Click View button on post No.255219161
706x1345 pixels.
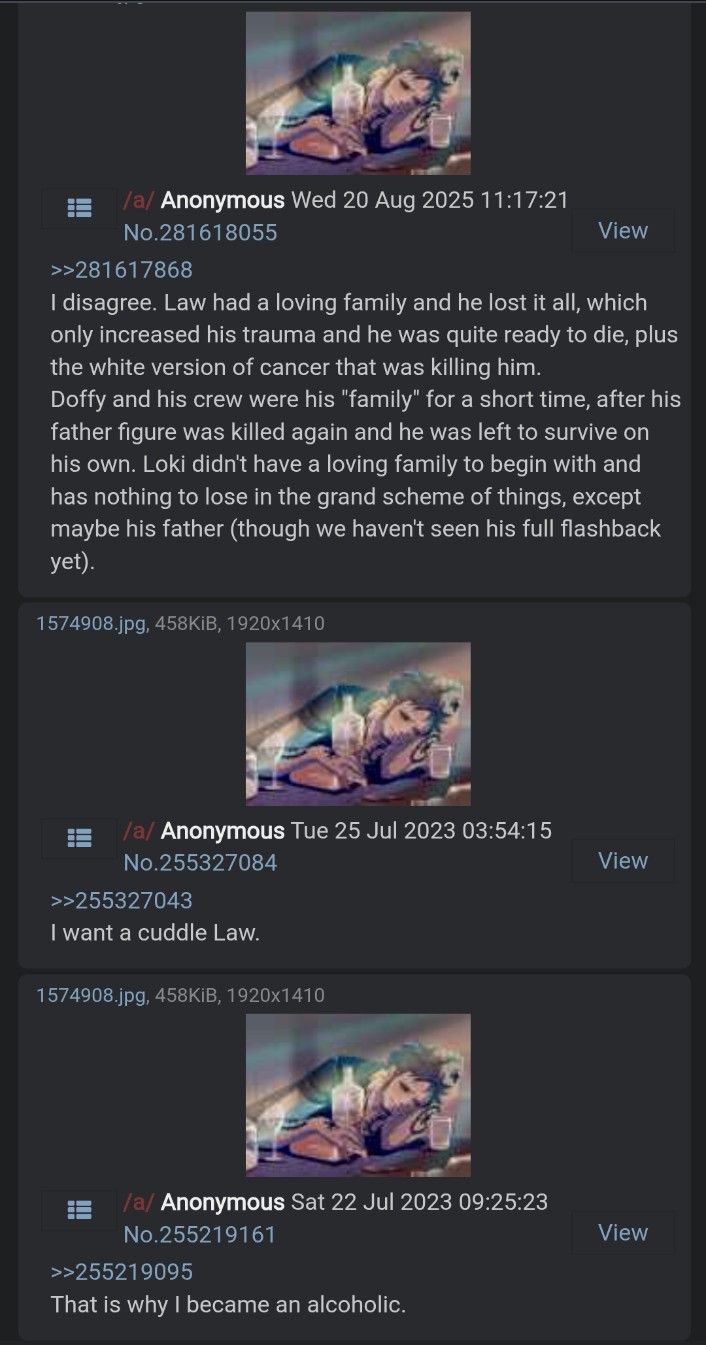click(x=623, y=1233)
